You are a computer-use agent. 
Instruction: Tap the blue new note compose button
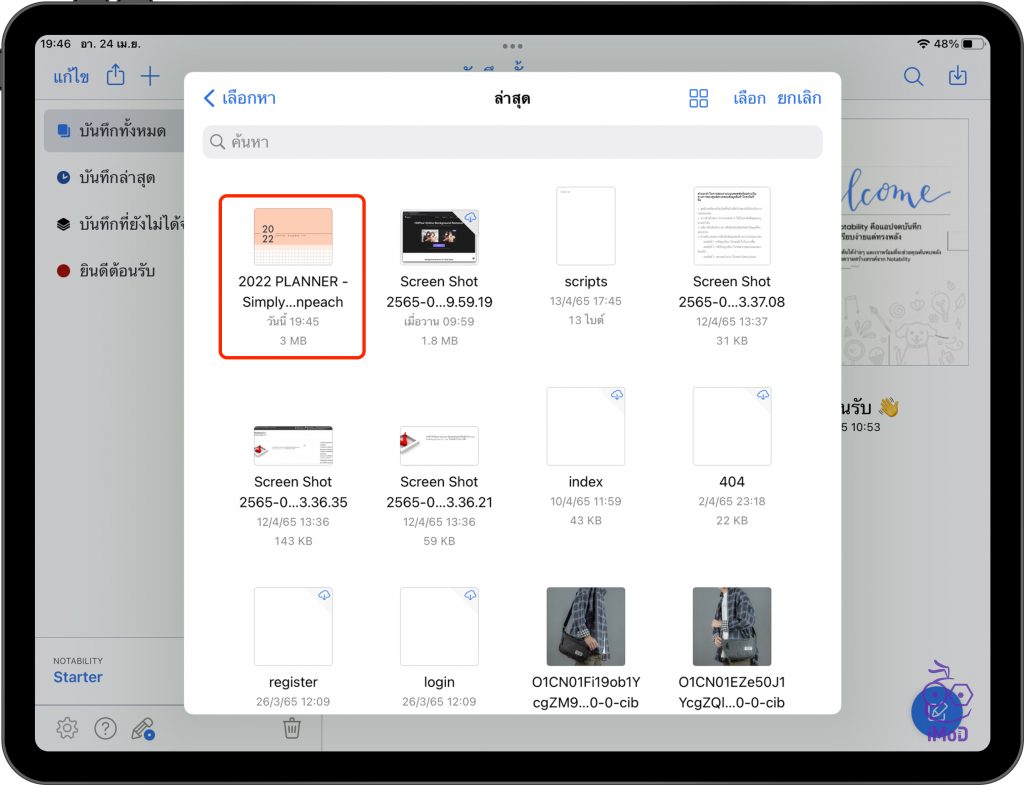coord(937,712)
